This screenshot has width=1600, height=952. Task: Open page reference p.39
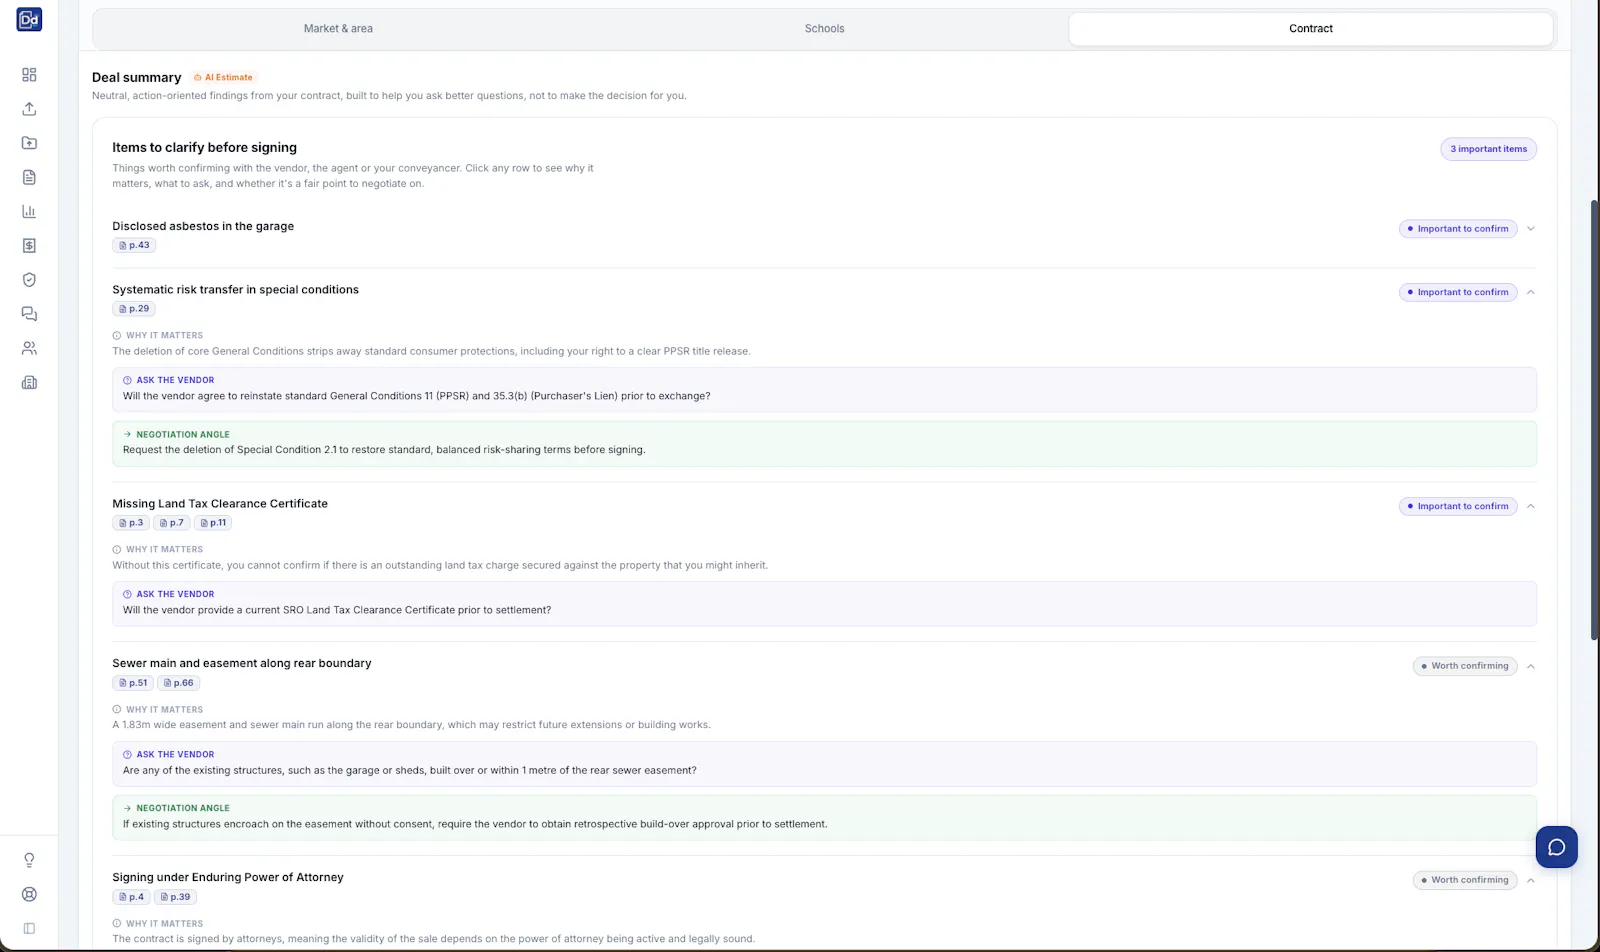[175, 897]
